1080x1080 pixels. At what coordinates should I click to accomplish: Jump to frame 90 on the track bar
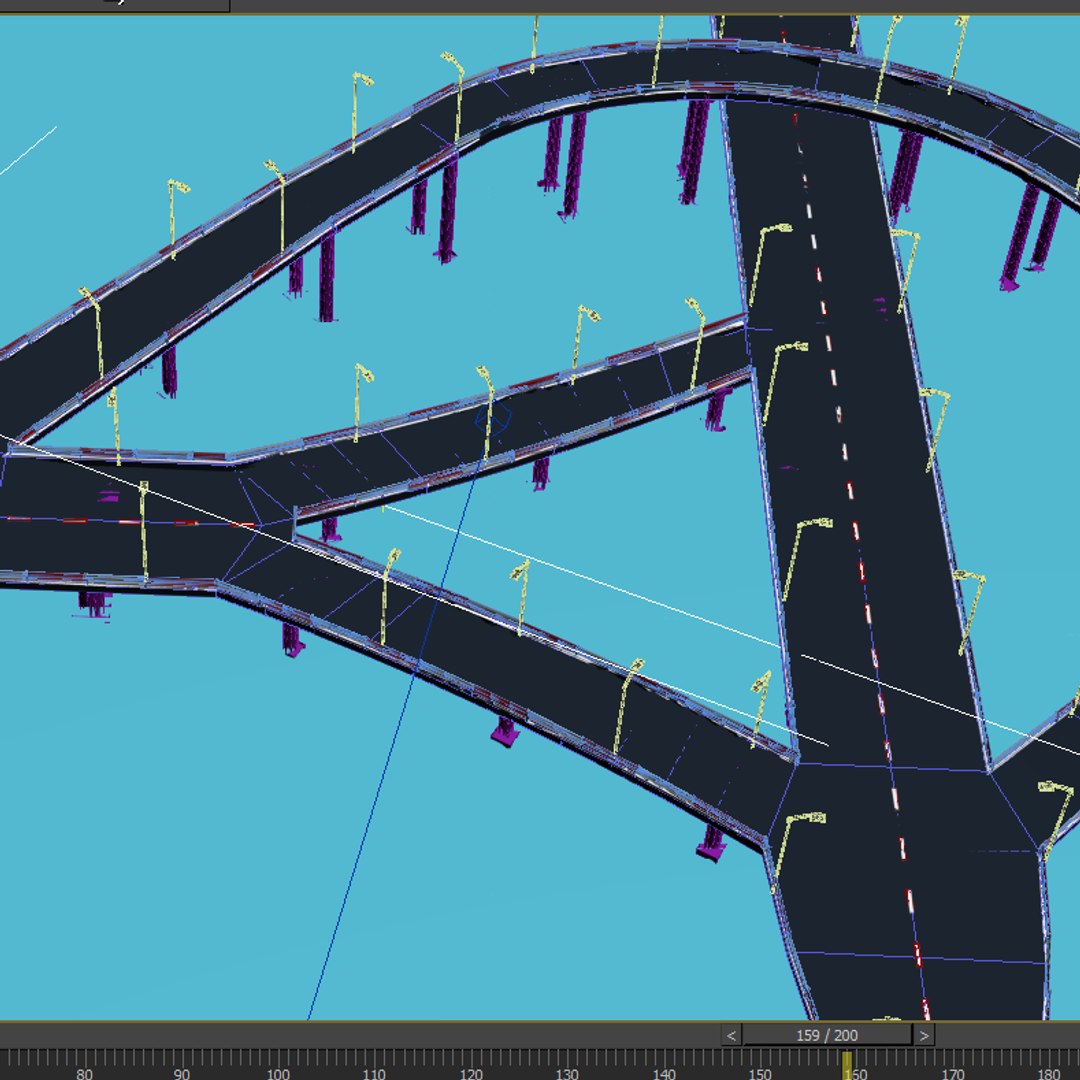click(x=181, y=1073)
